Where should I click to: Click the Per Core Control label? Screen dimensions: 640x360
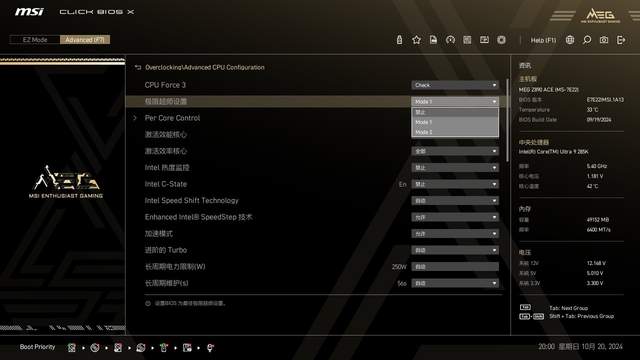click(x=172, y=118)
